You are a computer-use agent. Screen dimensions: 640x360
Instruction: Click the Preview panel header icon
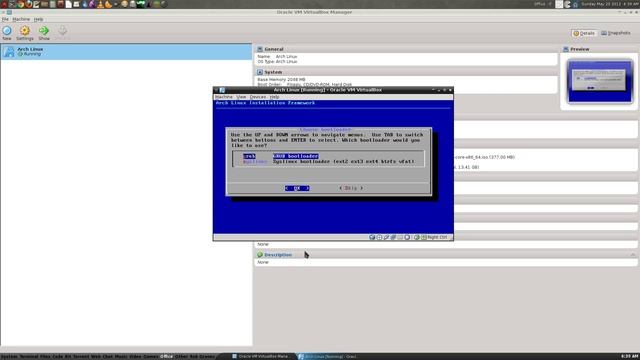tap(566, 49)
